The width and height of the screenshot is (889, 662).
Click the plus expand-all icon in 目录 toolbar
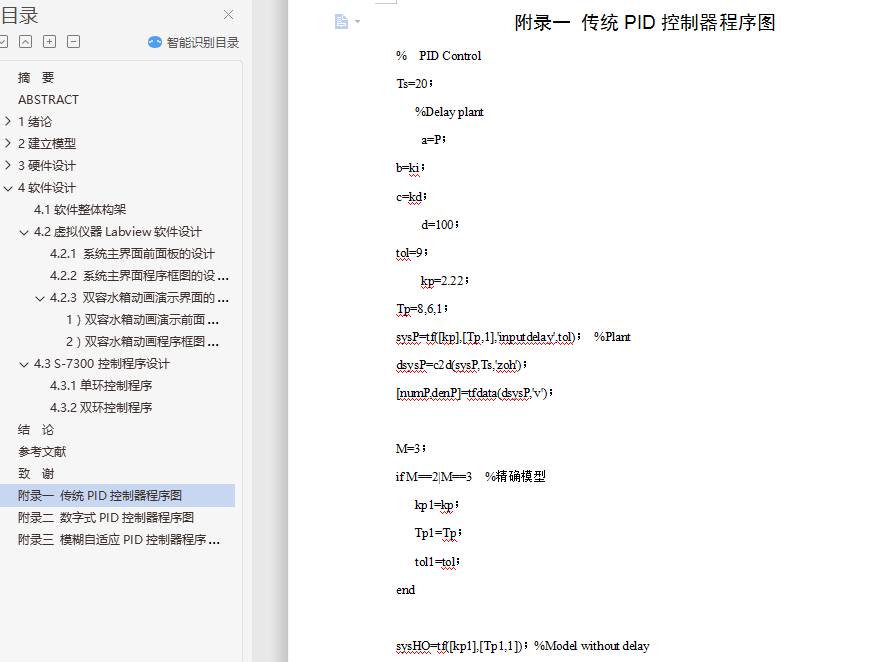[49, 41]
